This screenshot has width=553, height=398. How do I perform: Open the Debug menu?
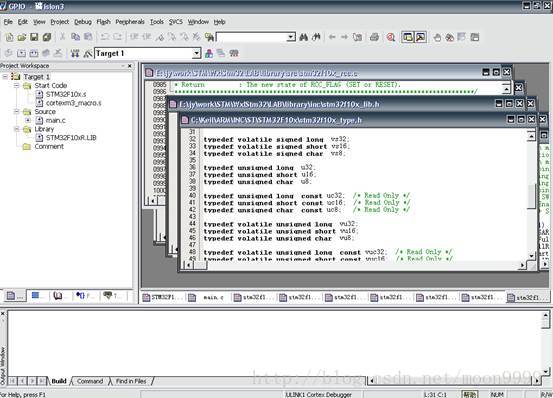(83, 22)
